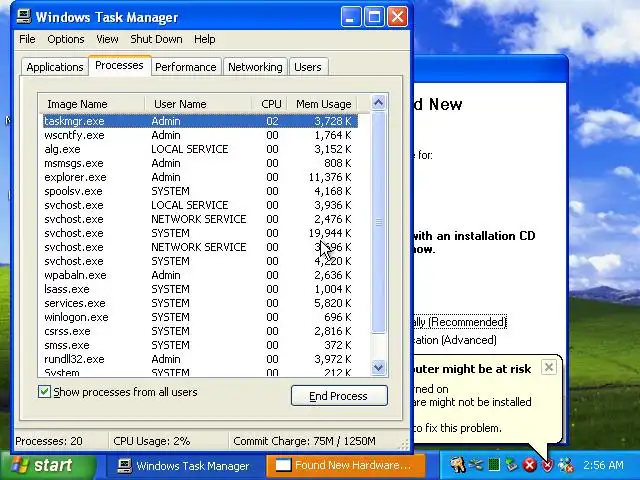Image resolution: width=640 pixels, height=480 pixels.
Task: Select the wscntfy.exe process
Action: [x=200, y=135]
